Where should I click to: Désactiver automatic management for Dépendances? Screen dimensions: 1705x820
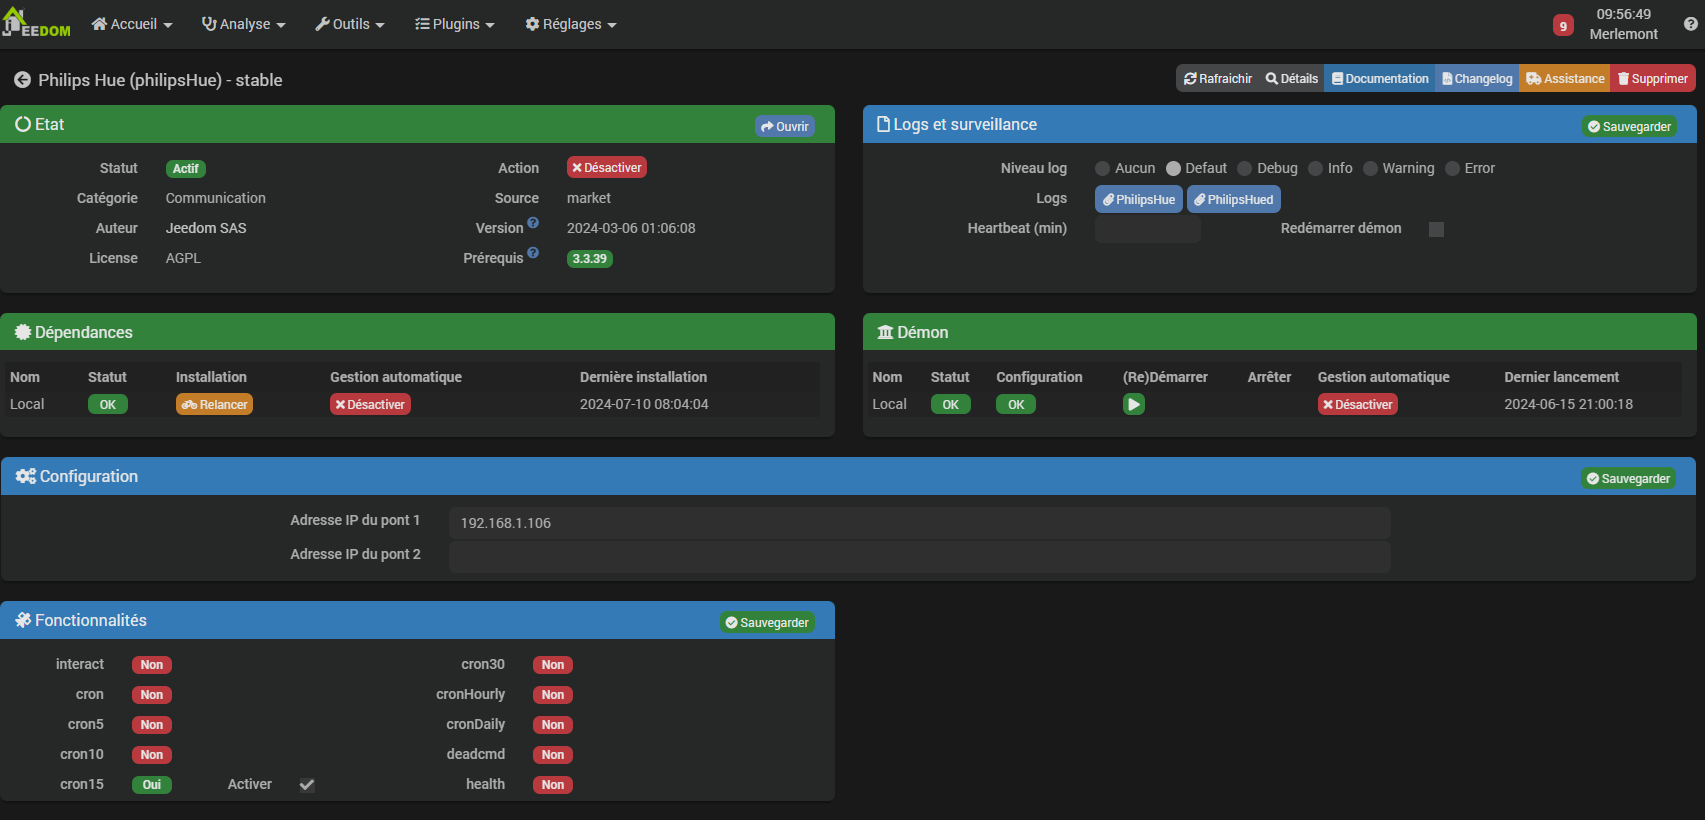(x=370, y=404)
